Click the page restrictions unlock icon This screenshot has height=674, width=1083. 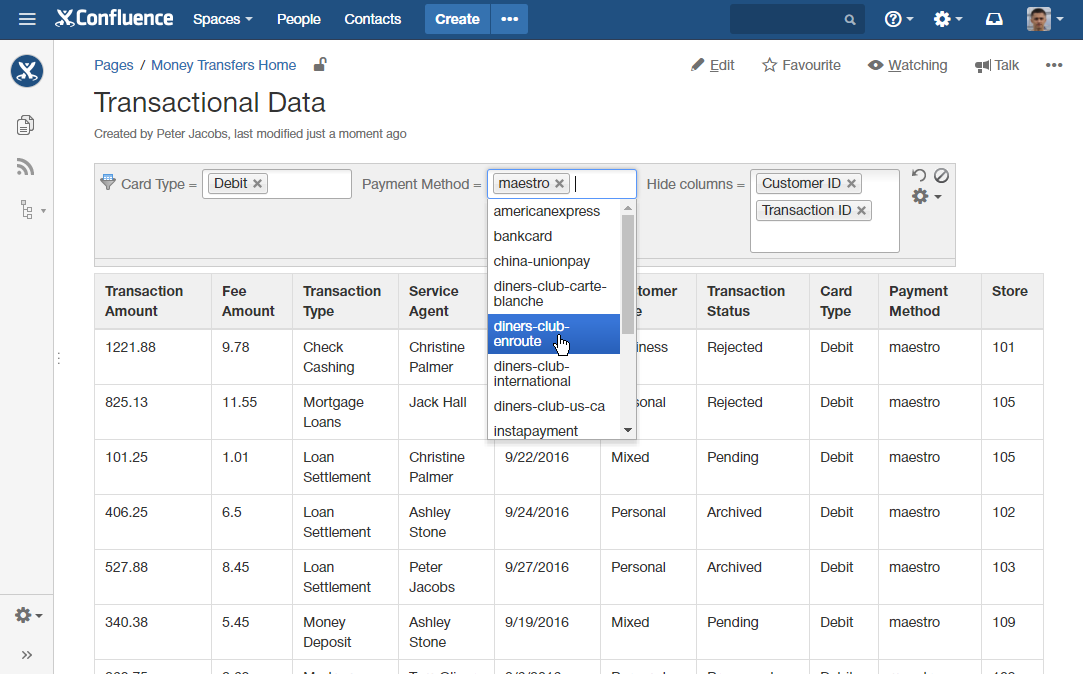pos(320,65)
